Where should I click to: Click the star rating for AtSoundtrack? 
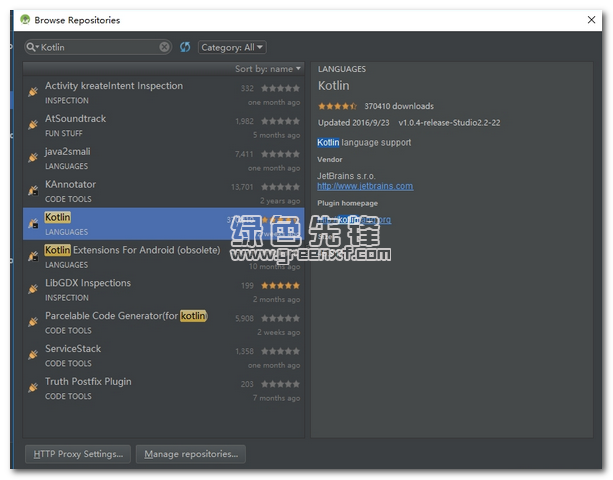[x=280, y=121]
